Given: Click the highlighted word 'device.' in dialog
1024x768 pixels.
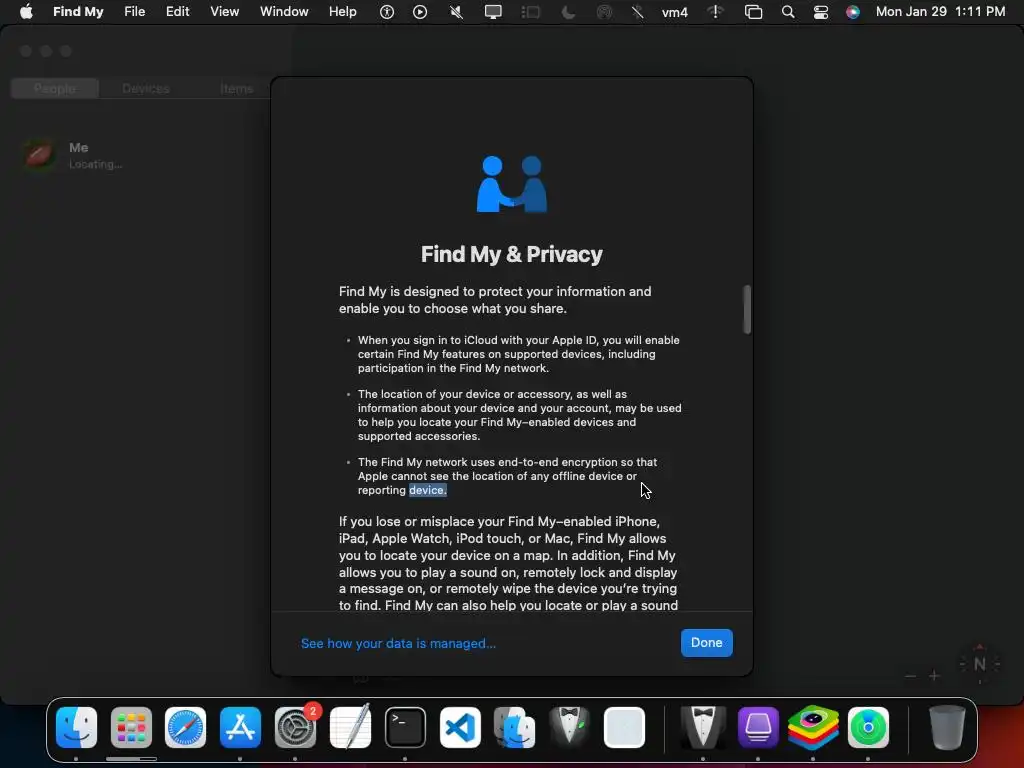Looking at the screenshot, I should pos(428,490).
